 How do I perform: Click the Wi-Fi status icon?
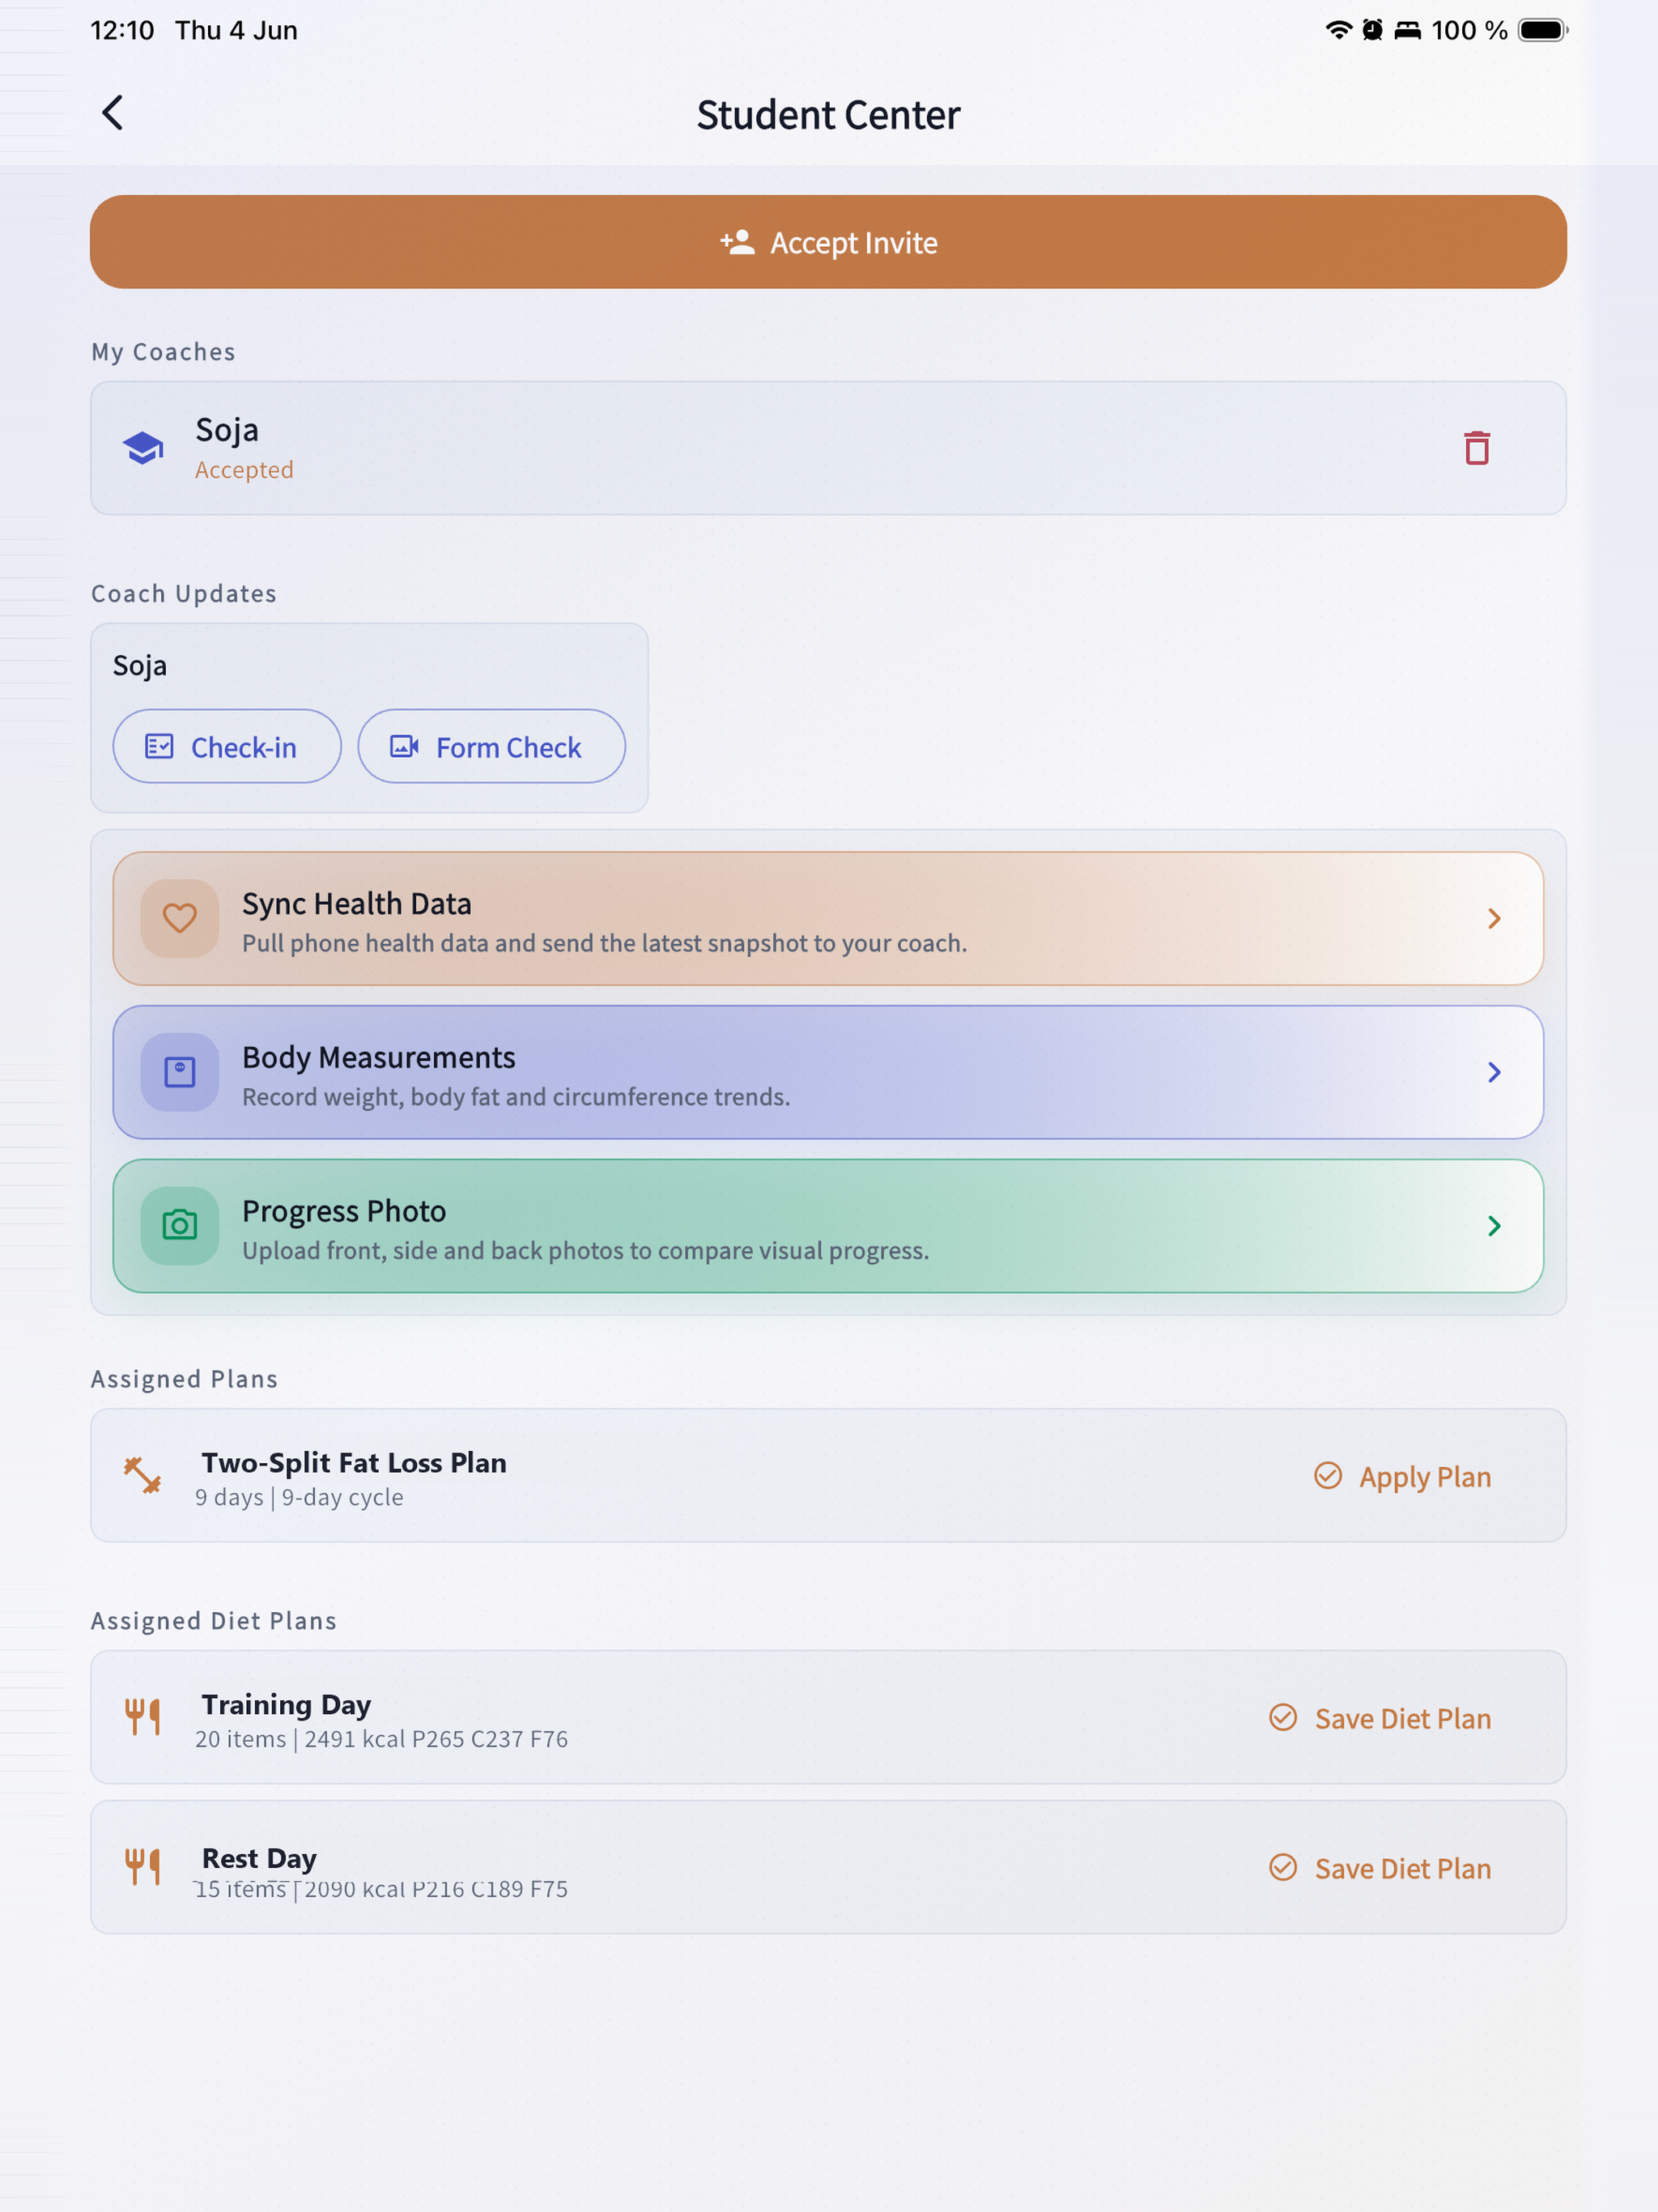1338,30
